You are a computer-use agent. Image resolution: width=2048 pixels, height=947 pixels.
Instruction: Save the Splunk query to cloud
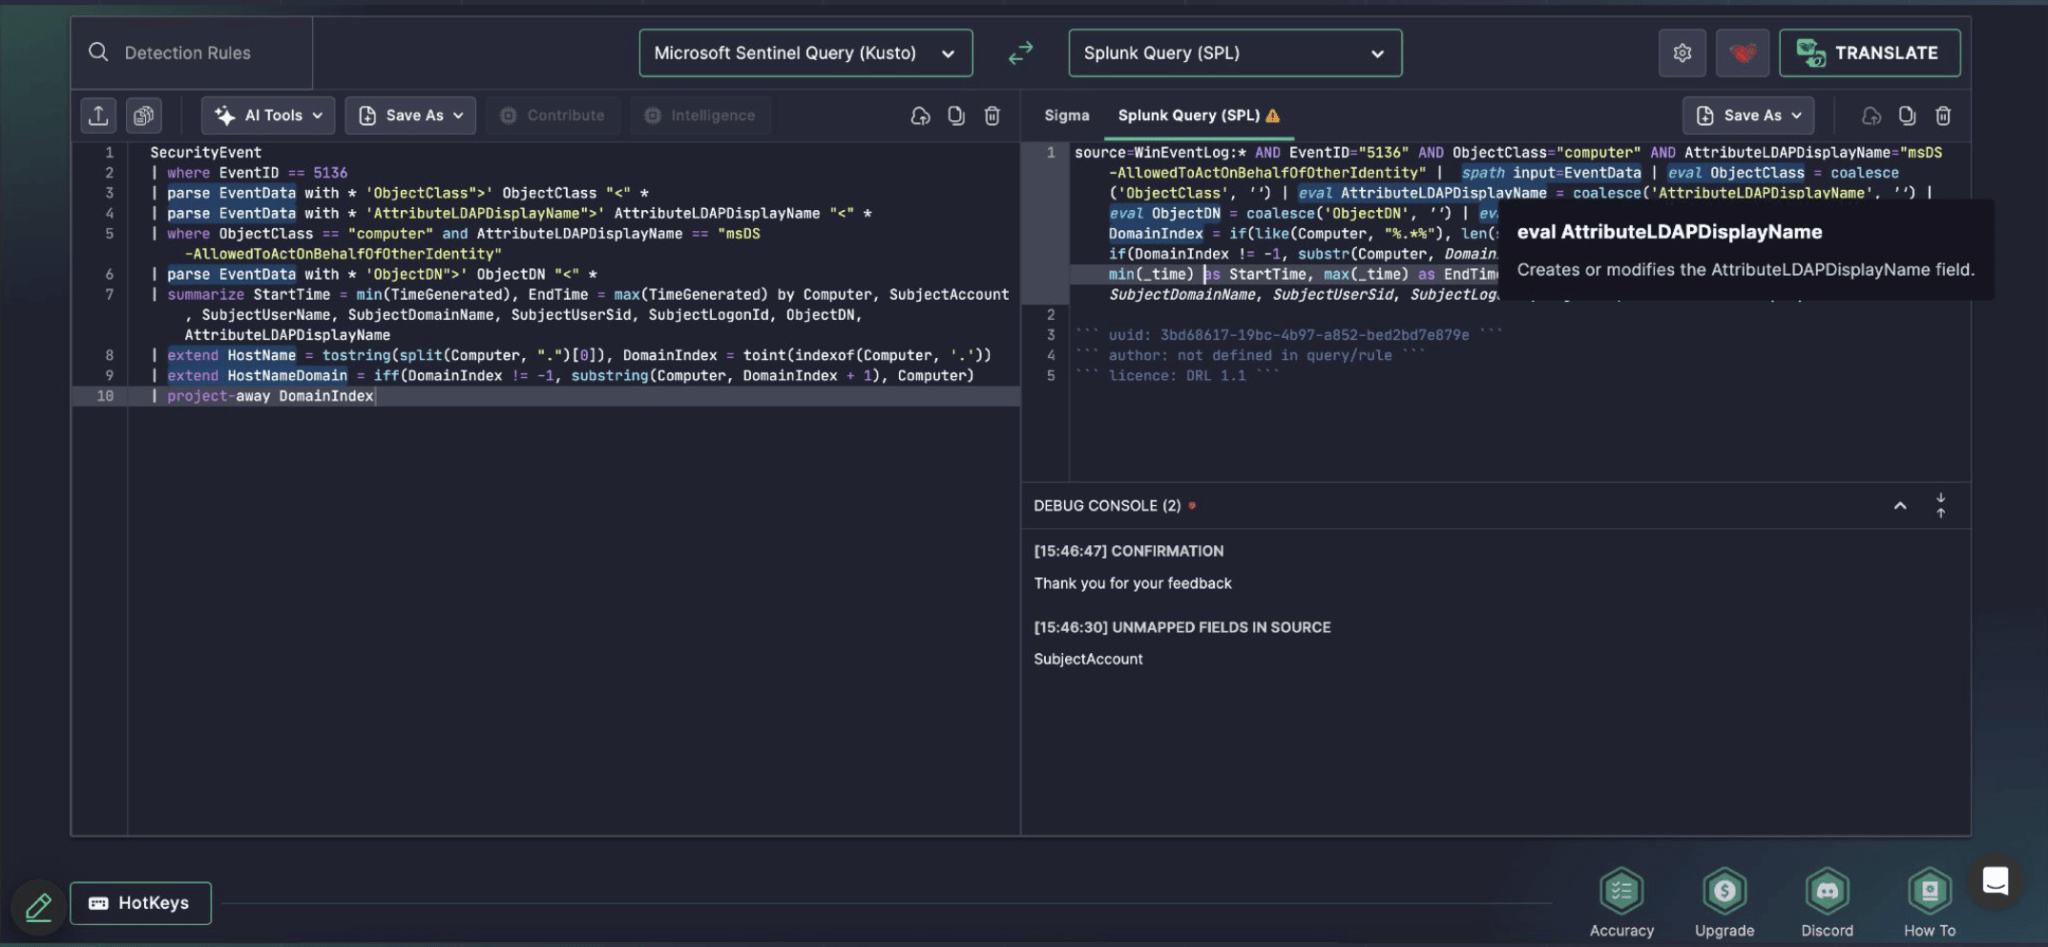click(1871, 115)
